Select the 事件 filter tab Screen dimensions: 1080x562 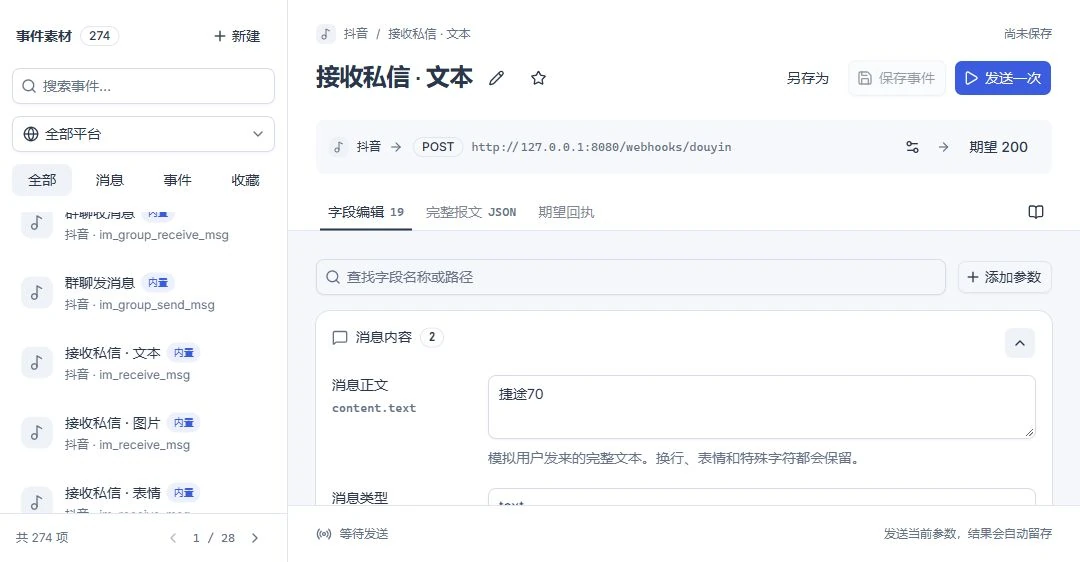pyautogui.click(x=177, y=180)
